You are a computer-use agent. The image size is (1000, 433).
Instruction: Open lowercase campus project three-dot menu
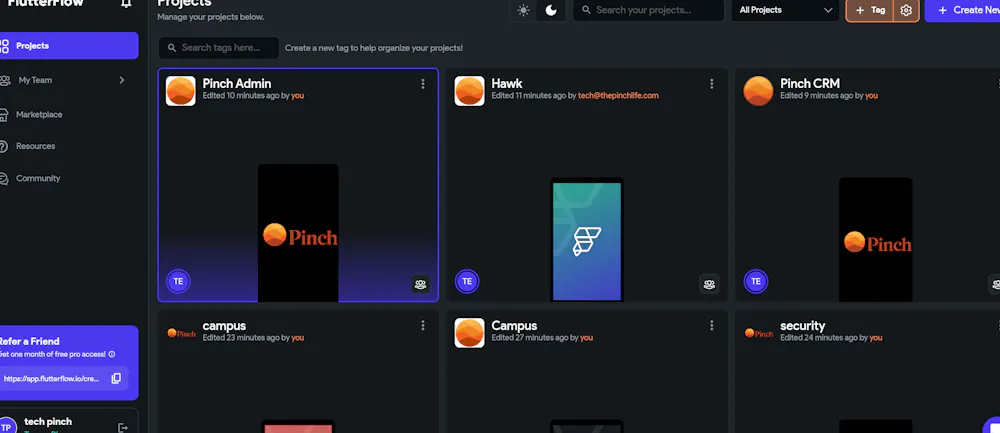point(422,325)
